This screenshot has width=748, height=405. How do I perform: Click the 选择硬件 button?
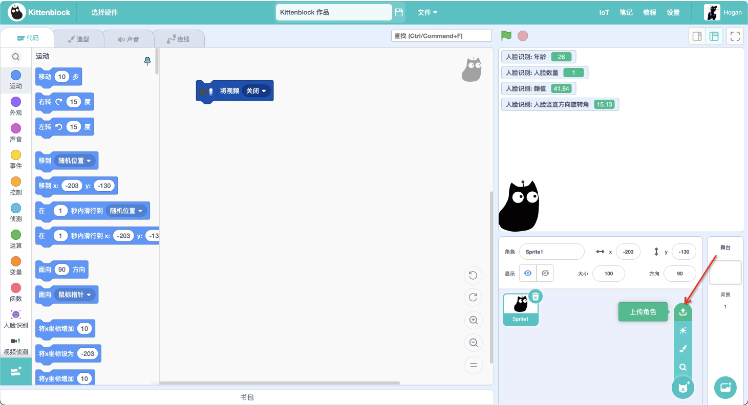104,12
